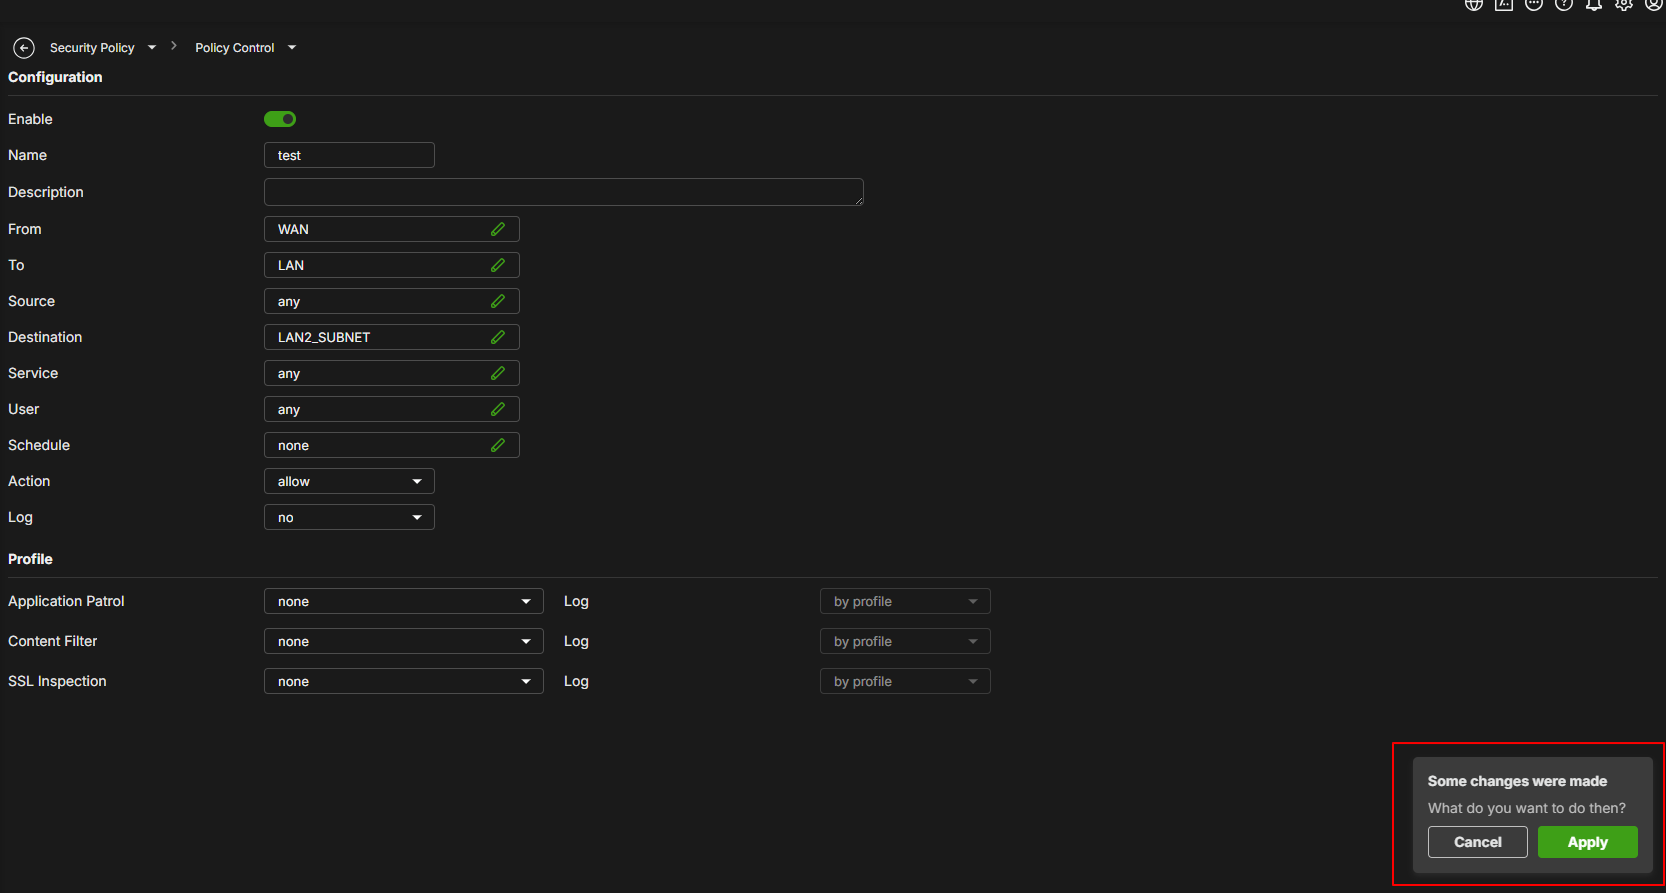The width and height of the screenshot is (1666, 893).
Task: Click the Application Patrol label
Action: click(66, 601)
